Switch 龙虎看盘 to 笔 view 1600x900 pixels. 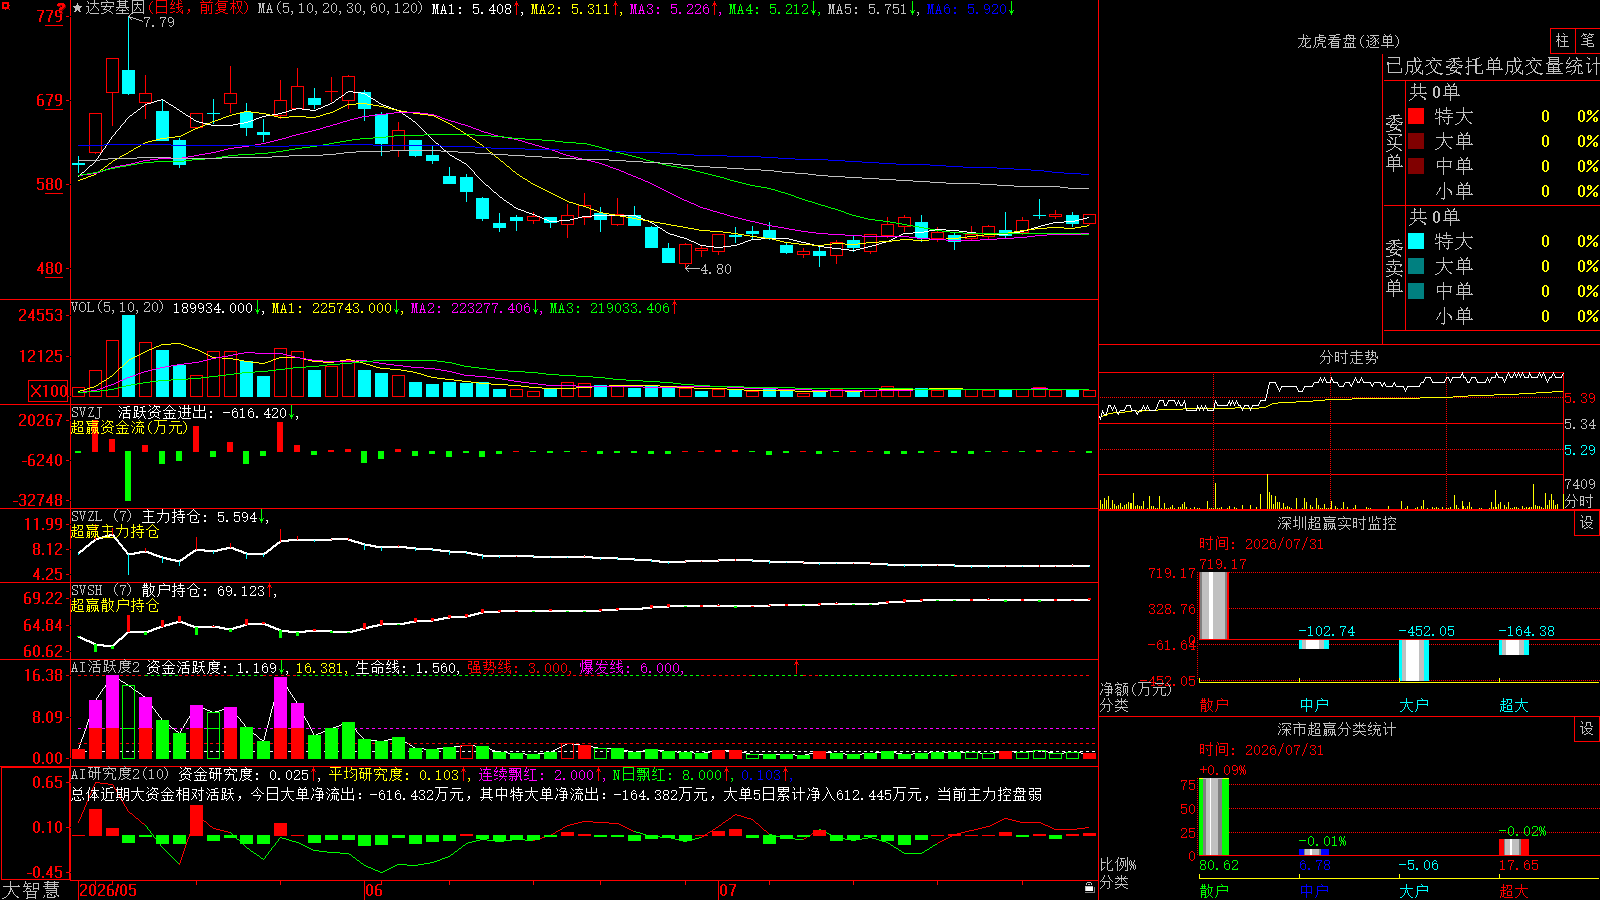click(x=1587, y=40)
